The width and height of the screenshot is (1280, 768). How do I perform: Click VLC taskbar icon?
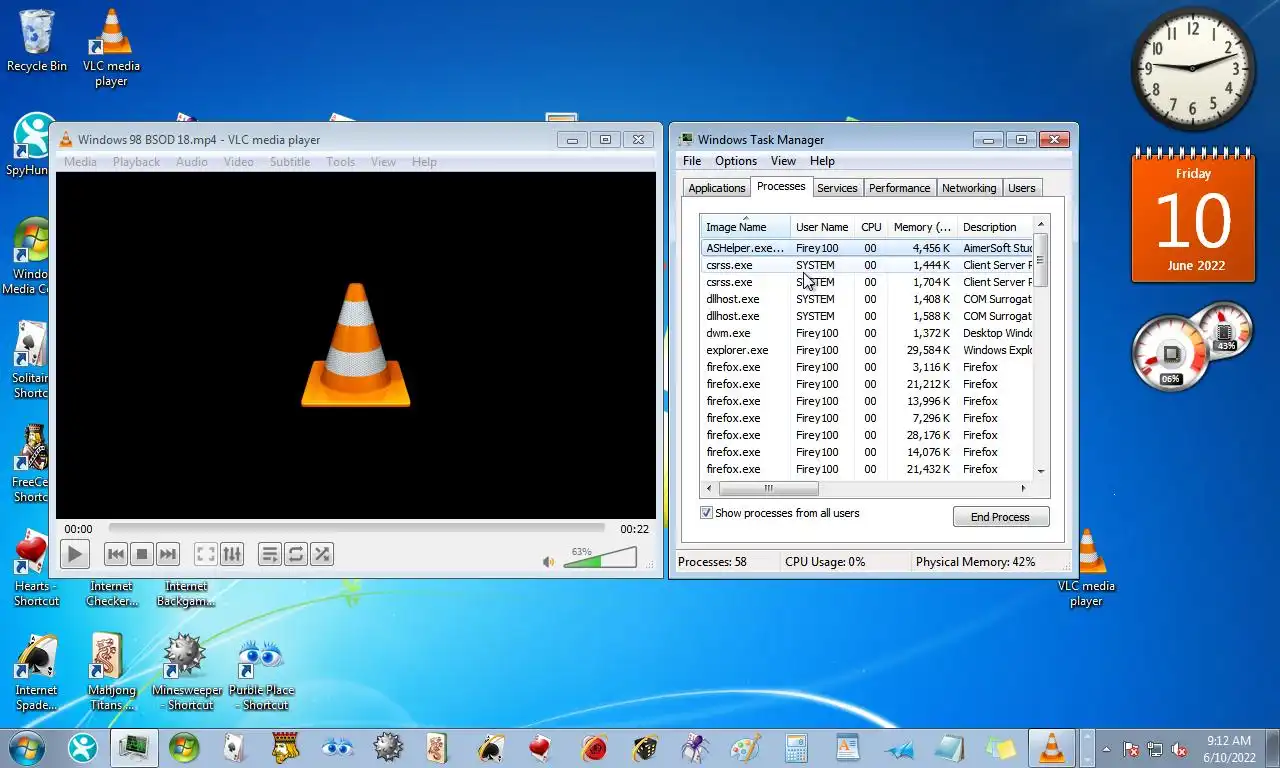[1051, 747]
